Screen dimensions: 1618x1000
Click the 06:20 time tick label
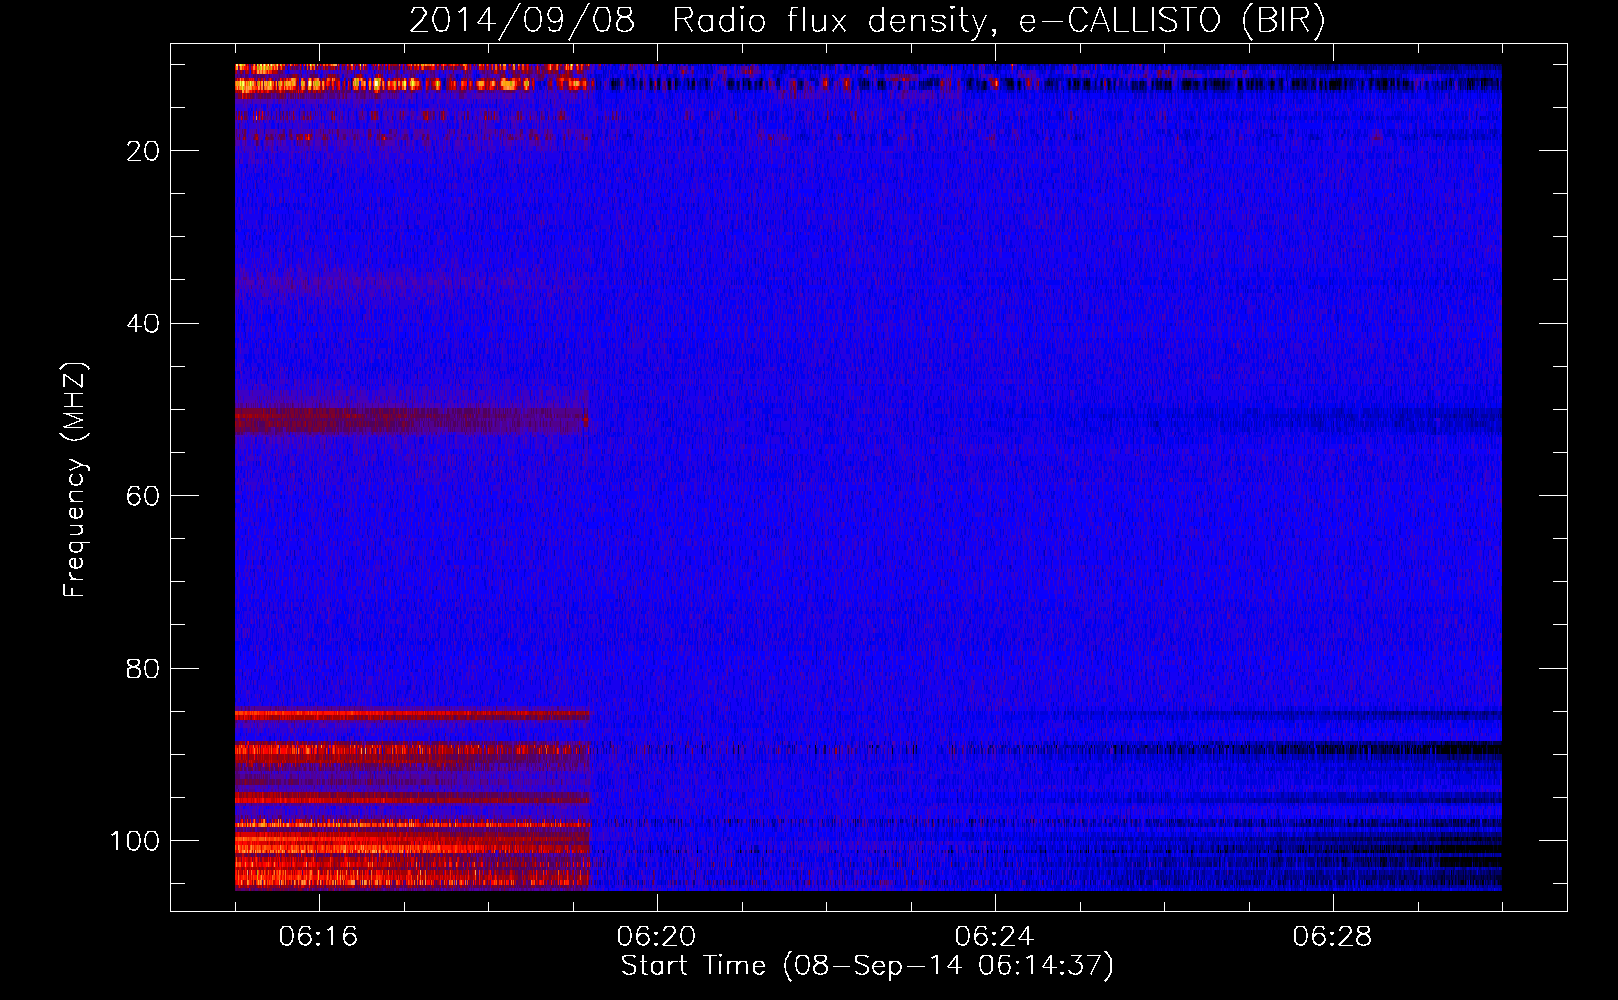(656, 937)
